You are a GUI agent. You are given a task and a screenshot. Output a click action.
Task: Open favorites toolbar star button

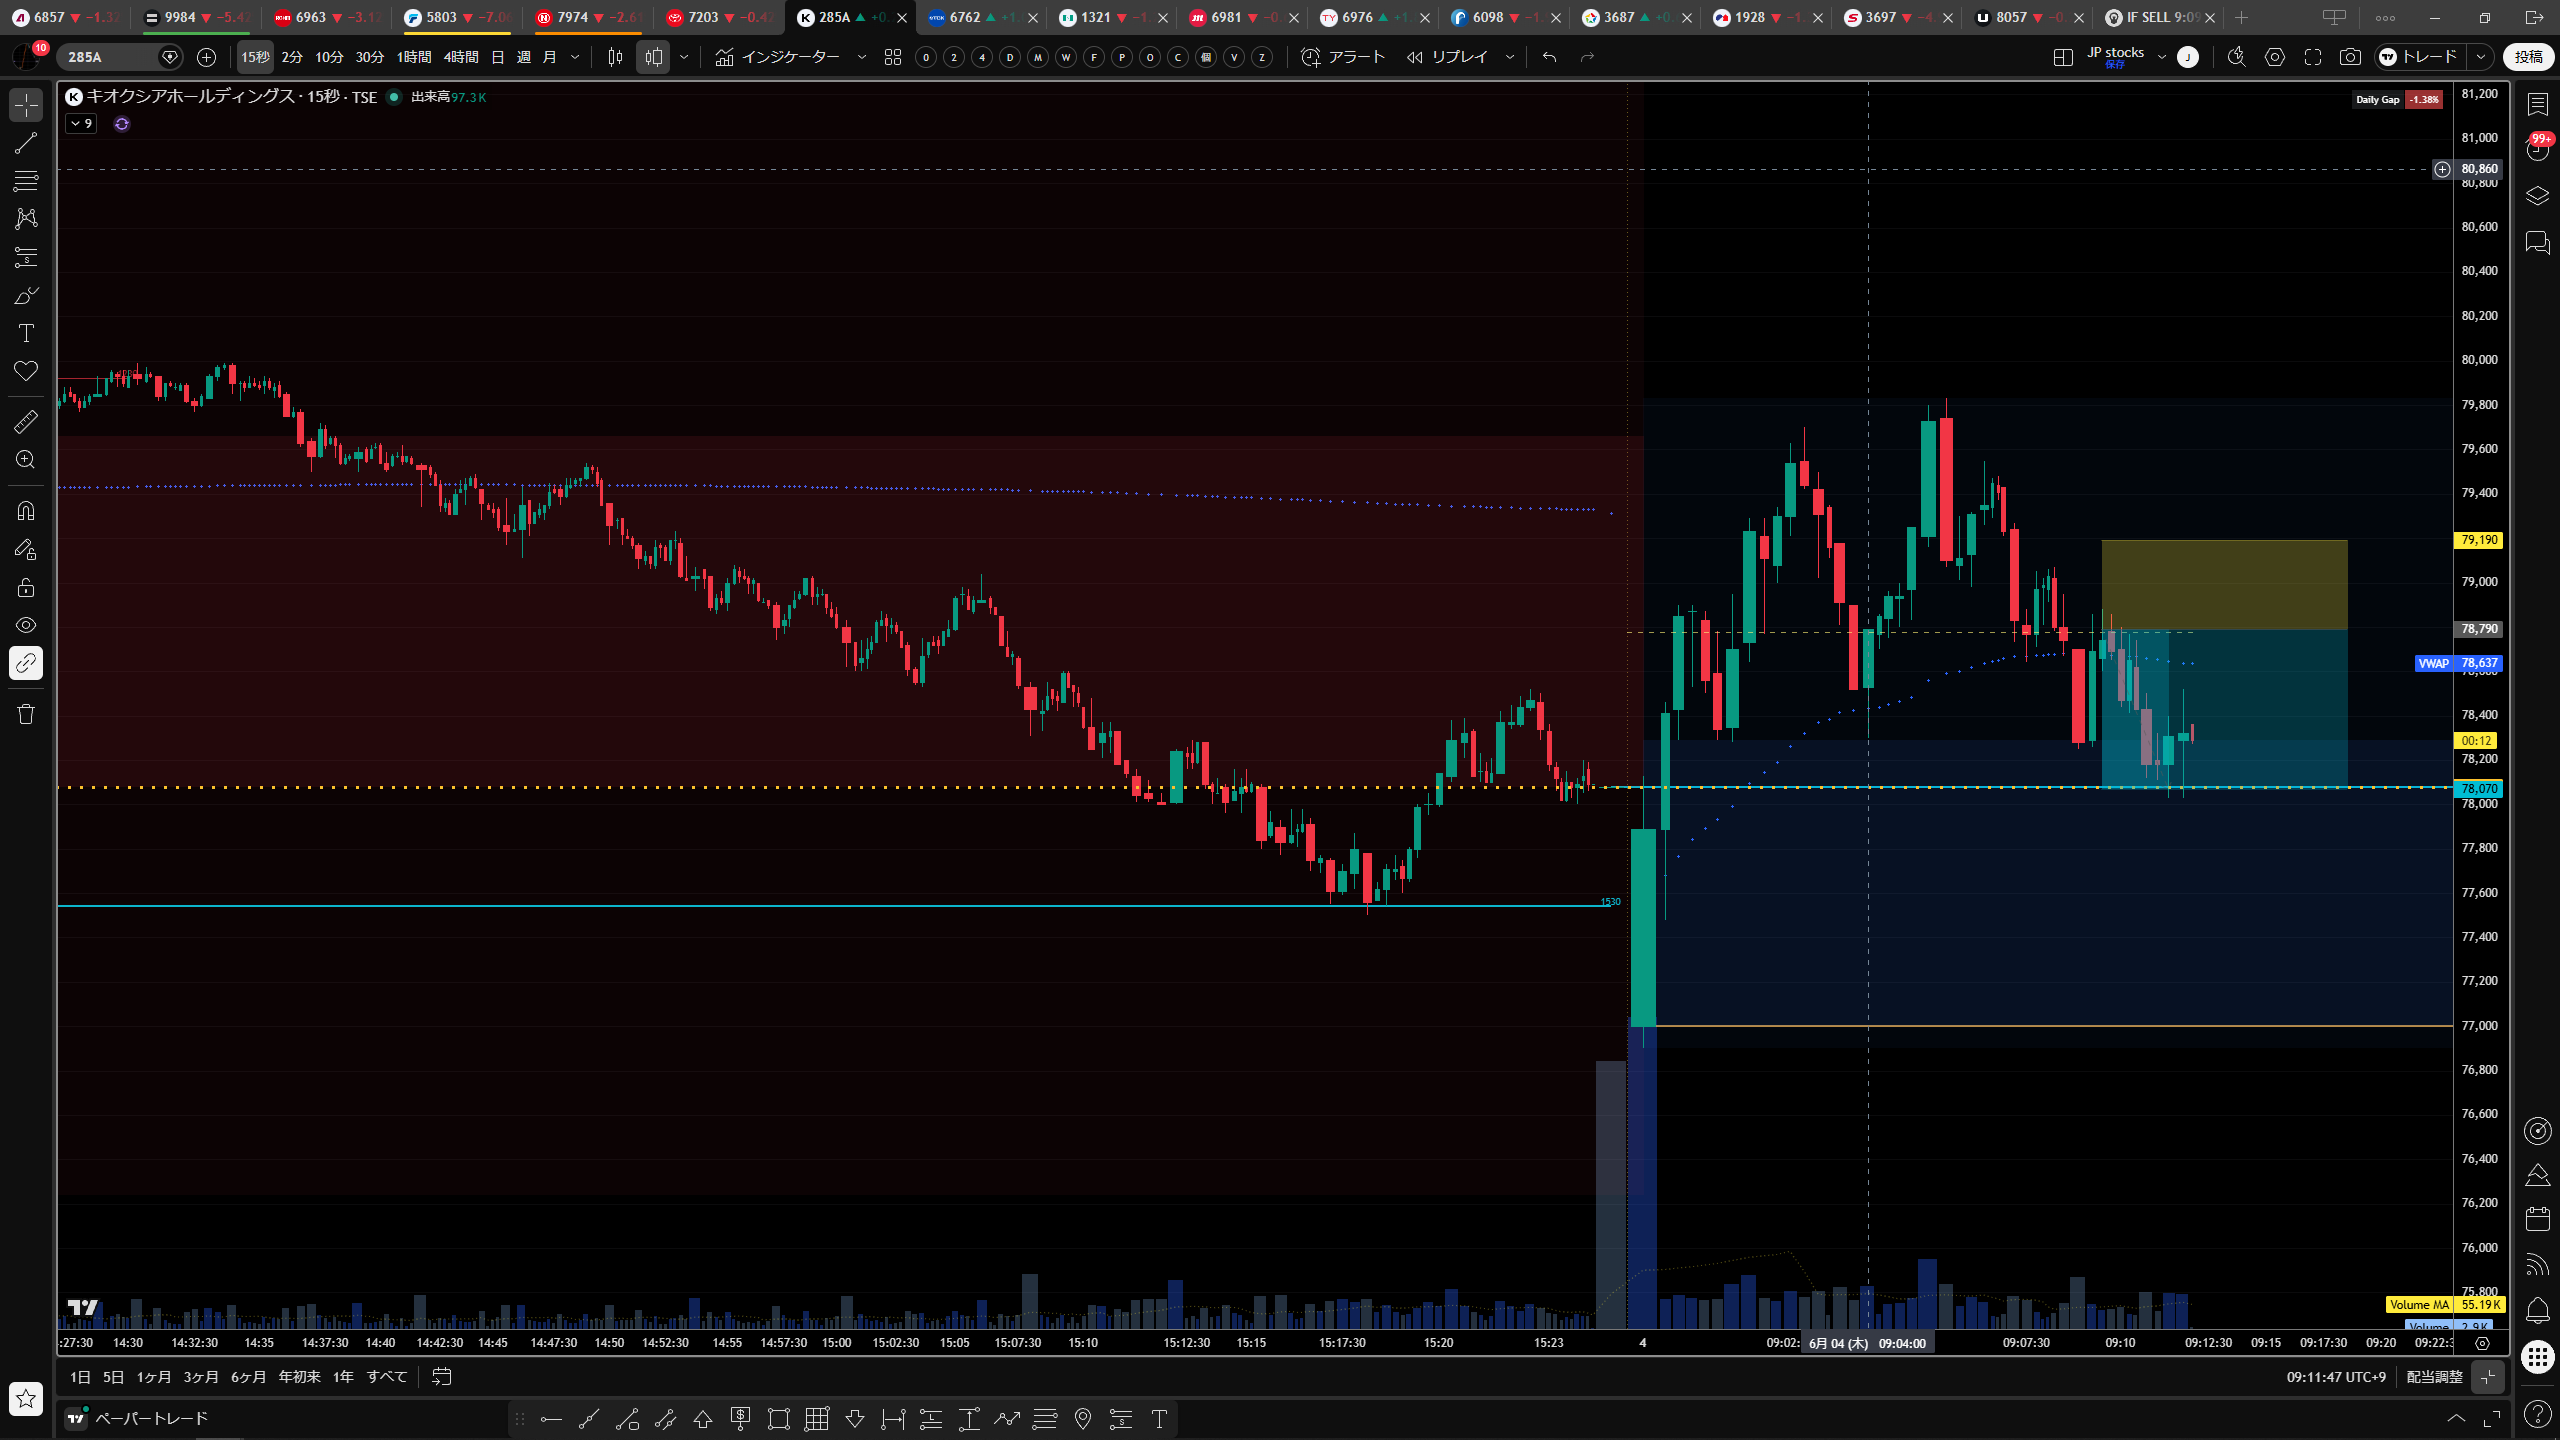point(26,1398)
